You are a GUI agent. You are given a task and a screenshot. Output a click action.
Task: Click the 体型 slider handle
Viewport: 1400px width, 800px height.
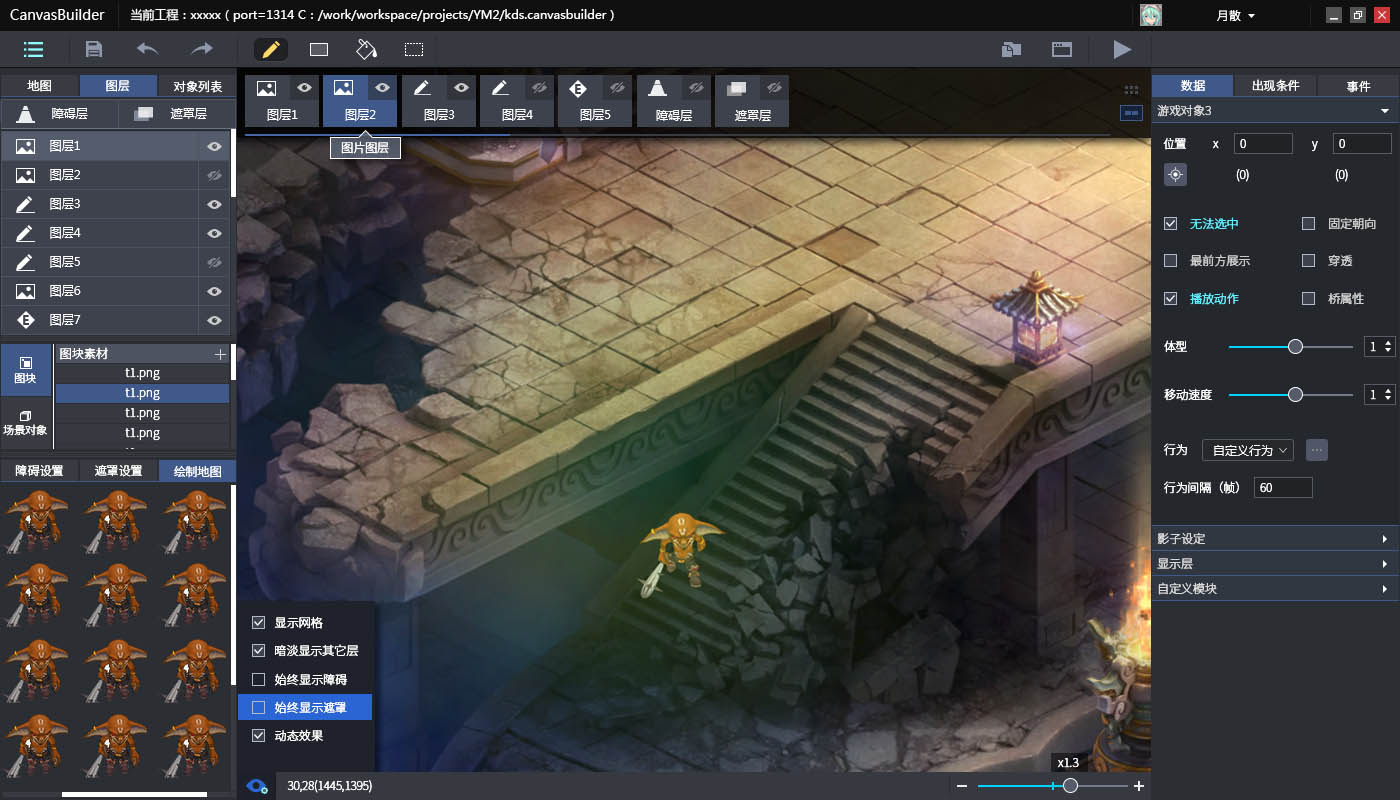(x=1295, y=347)
